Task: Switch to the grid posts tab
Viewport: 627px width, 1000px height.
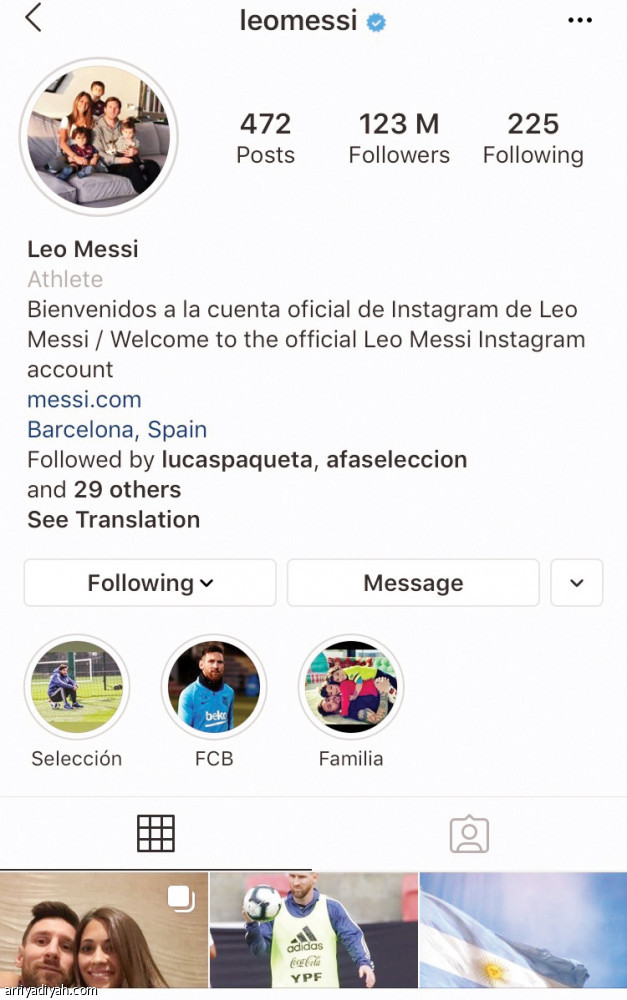Action: coord(156,833)
